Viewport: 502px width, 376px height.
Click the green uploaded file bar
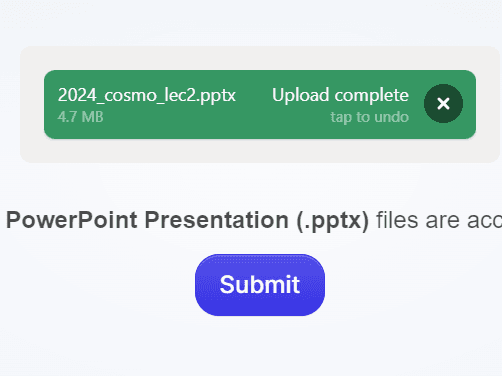(x=260, y=104)
